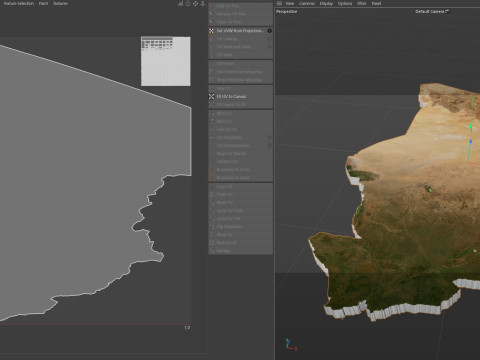
Task: Click the lock icon above the UV canvas
Action: [x=188, y=3]
